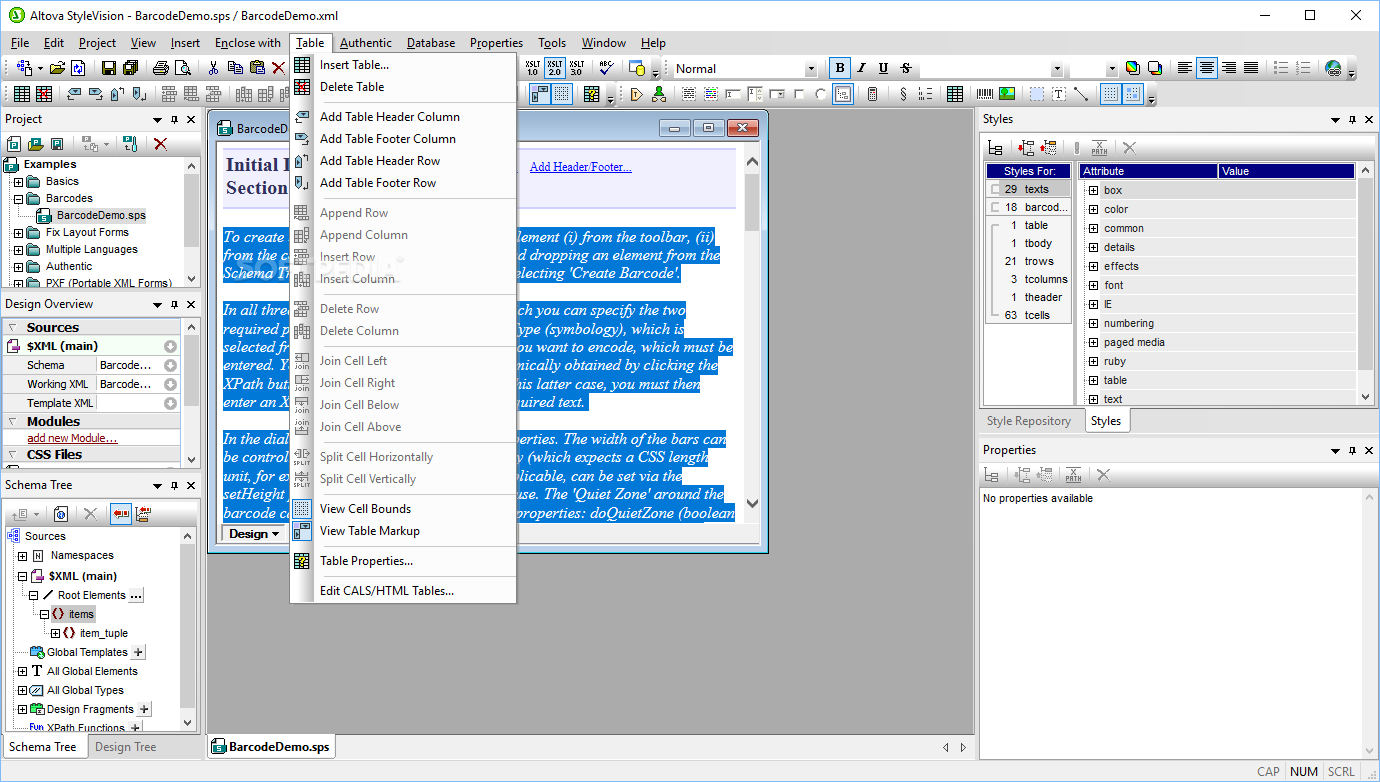Collapse the Sources section in Design Overview
1380x782 pixels.
click(x=13, y=328)
